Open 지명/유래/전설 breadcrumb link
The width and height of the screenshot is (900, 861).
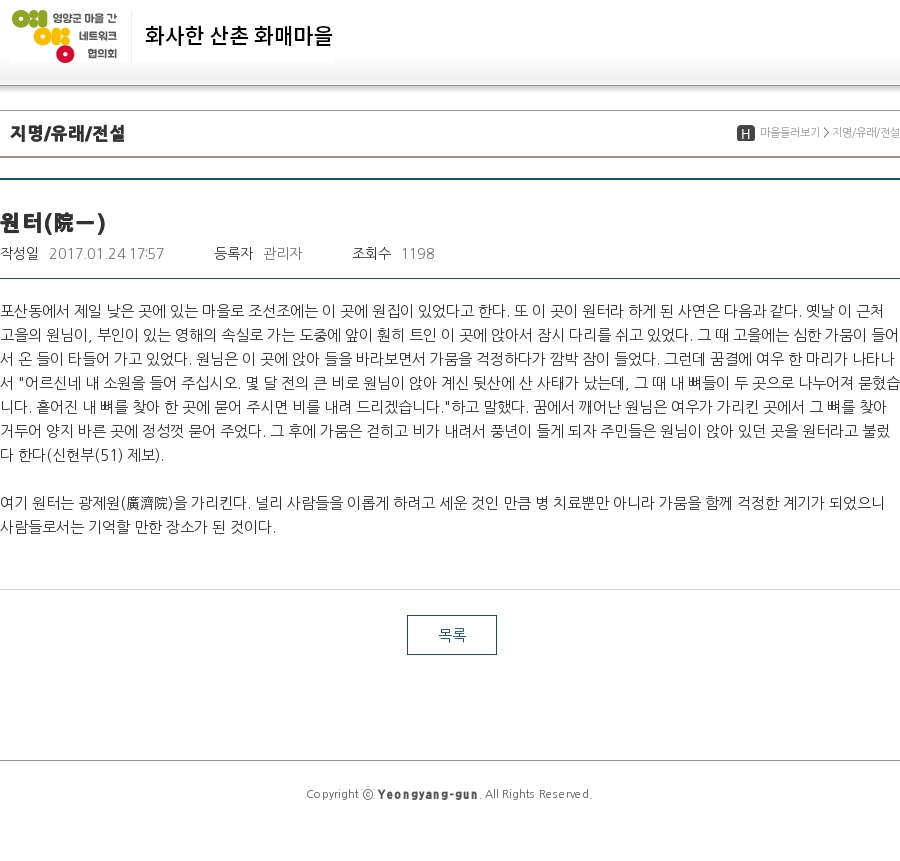coord(866,133)
